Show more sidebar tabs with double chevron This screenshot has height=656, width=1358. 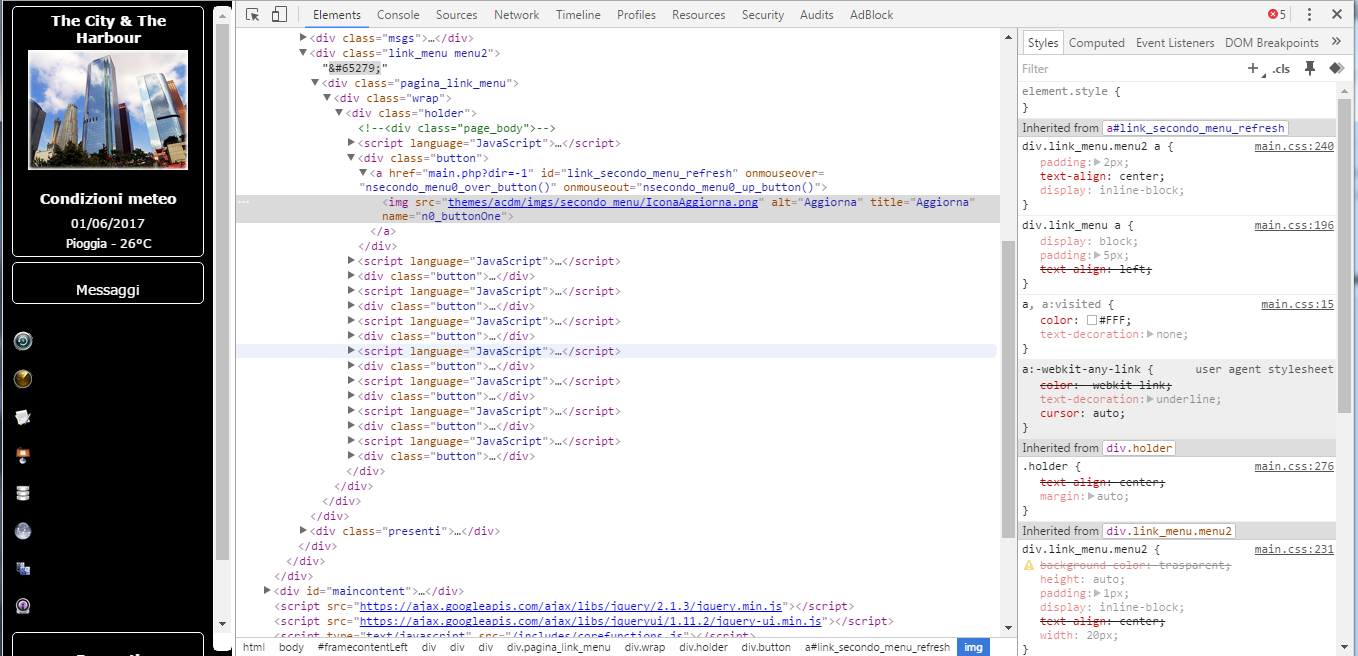click(1336, 42)
